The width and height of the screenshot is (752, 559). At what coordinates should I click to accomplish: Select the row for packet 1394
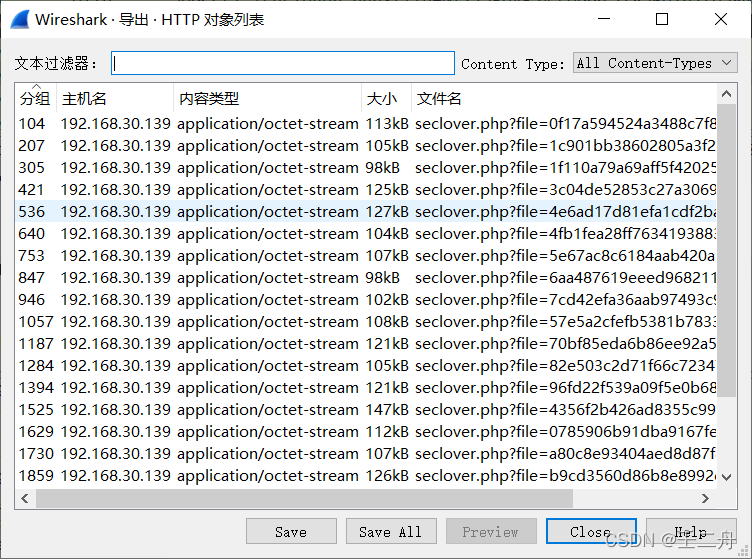366,388
